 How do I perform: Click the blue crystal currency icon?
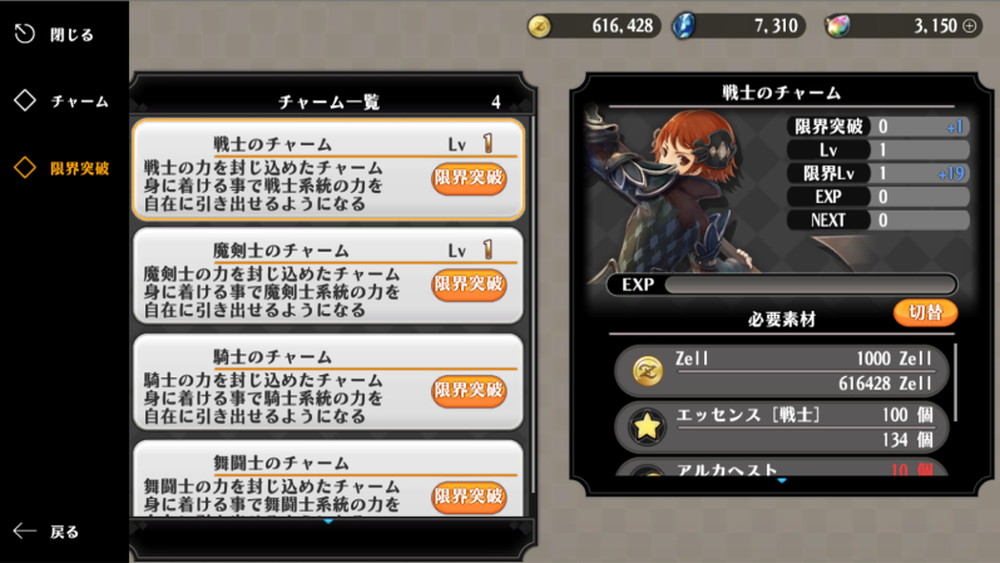click(x=684, y=26)
